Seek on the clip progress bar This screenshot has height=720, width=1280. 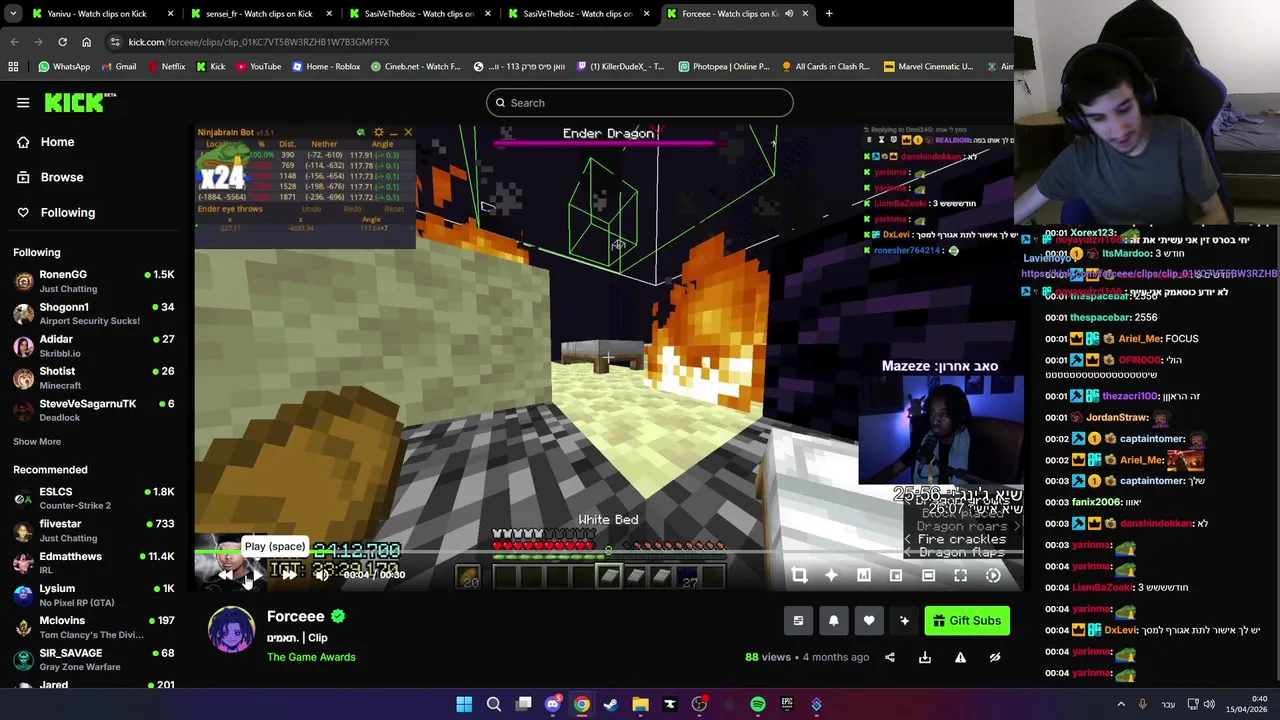609,552
